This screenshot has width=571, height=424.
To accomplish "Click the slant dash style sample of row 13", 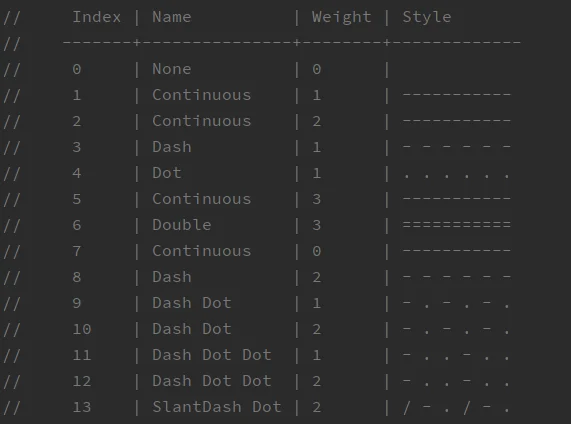I will (456, 408).
